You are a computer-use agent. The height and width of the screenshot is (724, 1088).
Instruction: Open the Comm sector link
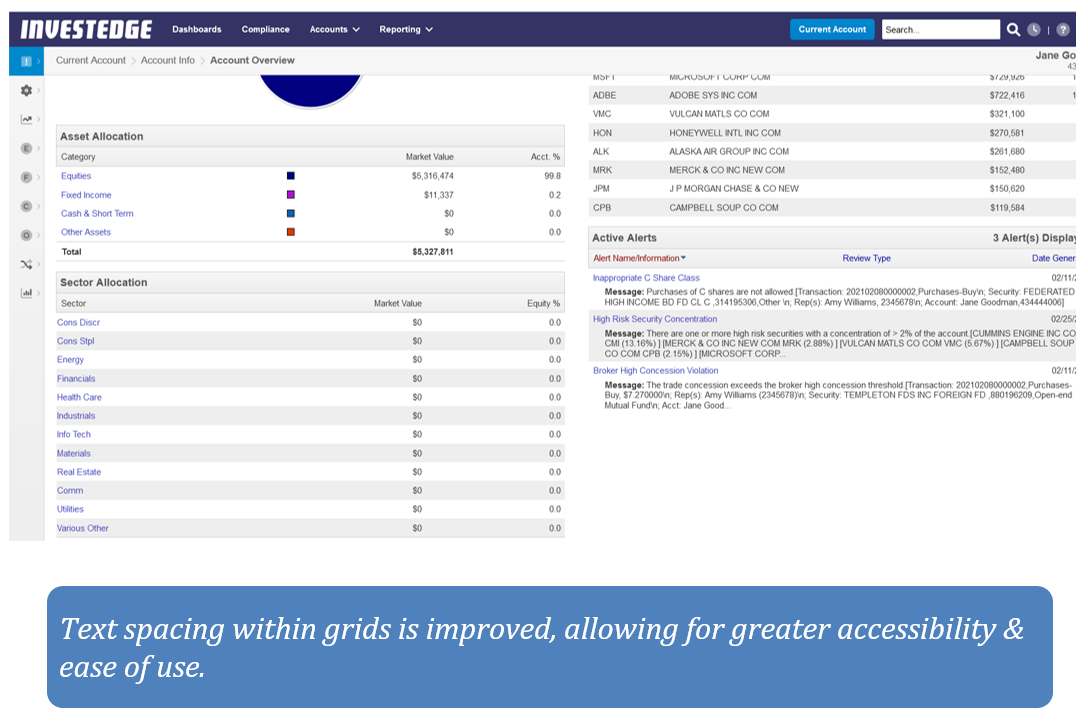(x=70, y=491)
